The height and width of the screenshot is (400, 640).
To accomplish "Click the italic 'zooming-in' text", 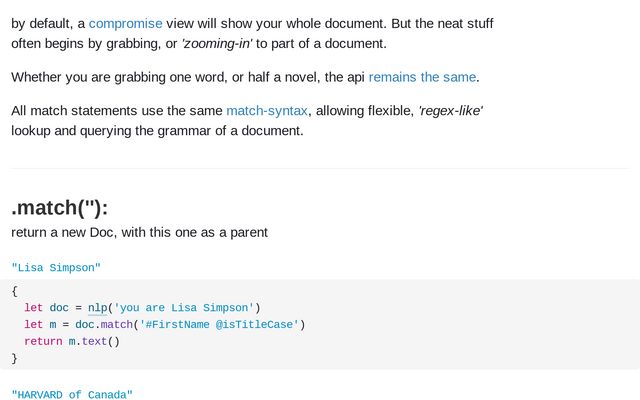I will [x=217, y=43].
